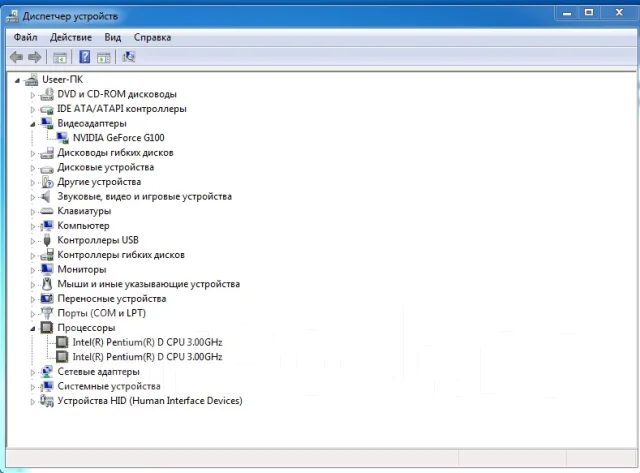The height and width of the screenshot is (473, 640).
Task: Click the Клавиатуры keyboard icon
Action: pos(47,211)
